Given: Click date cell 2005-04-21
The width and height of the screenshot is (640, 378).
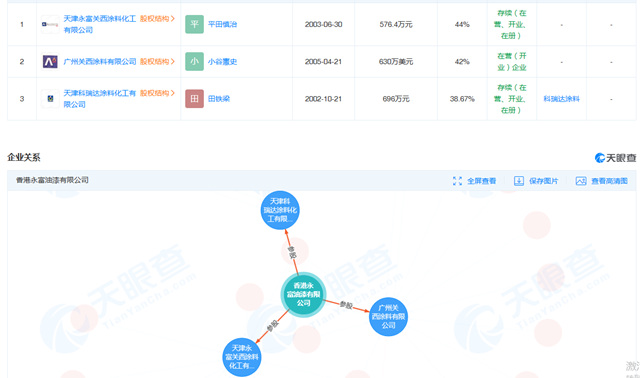Looking at the screenshot, I should pos(323,62).
